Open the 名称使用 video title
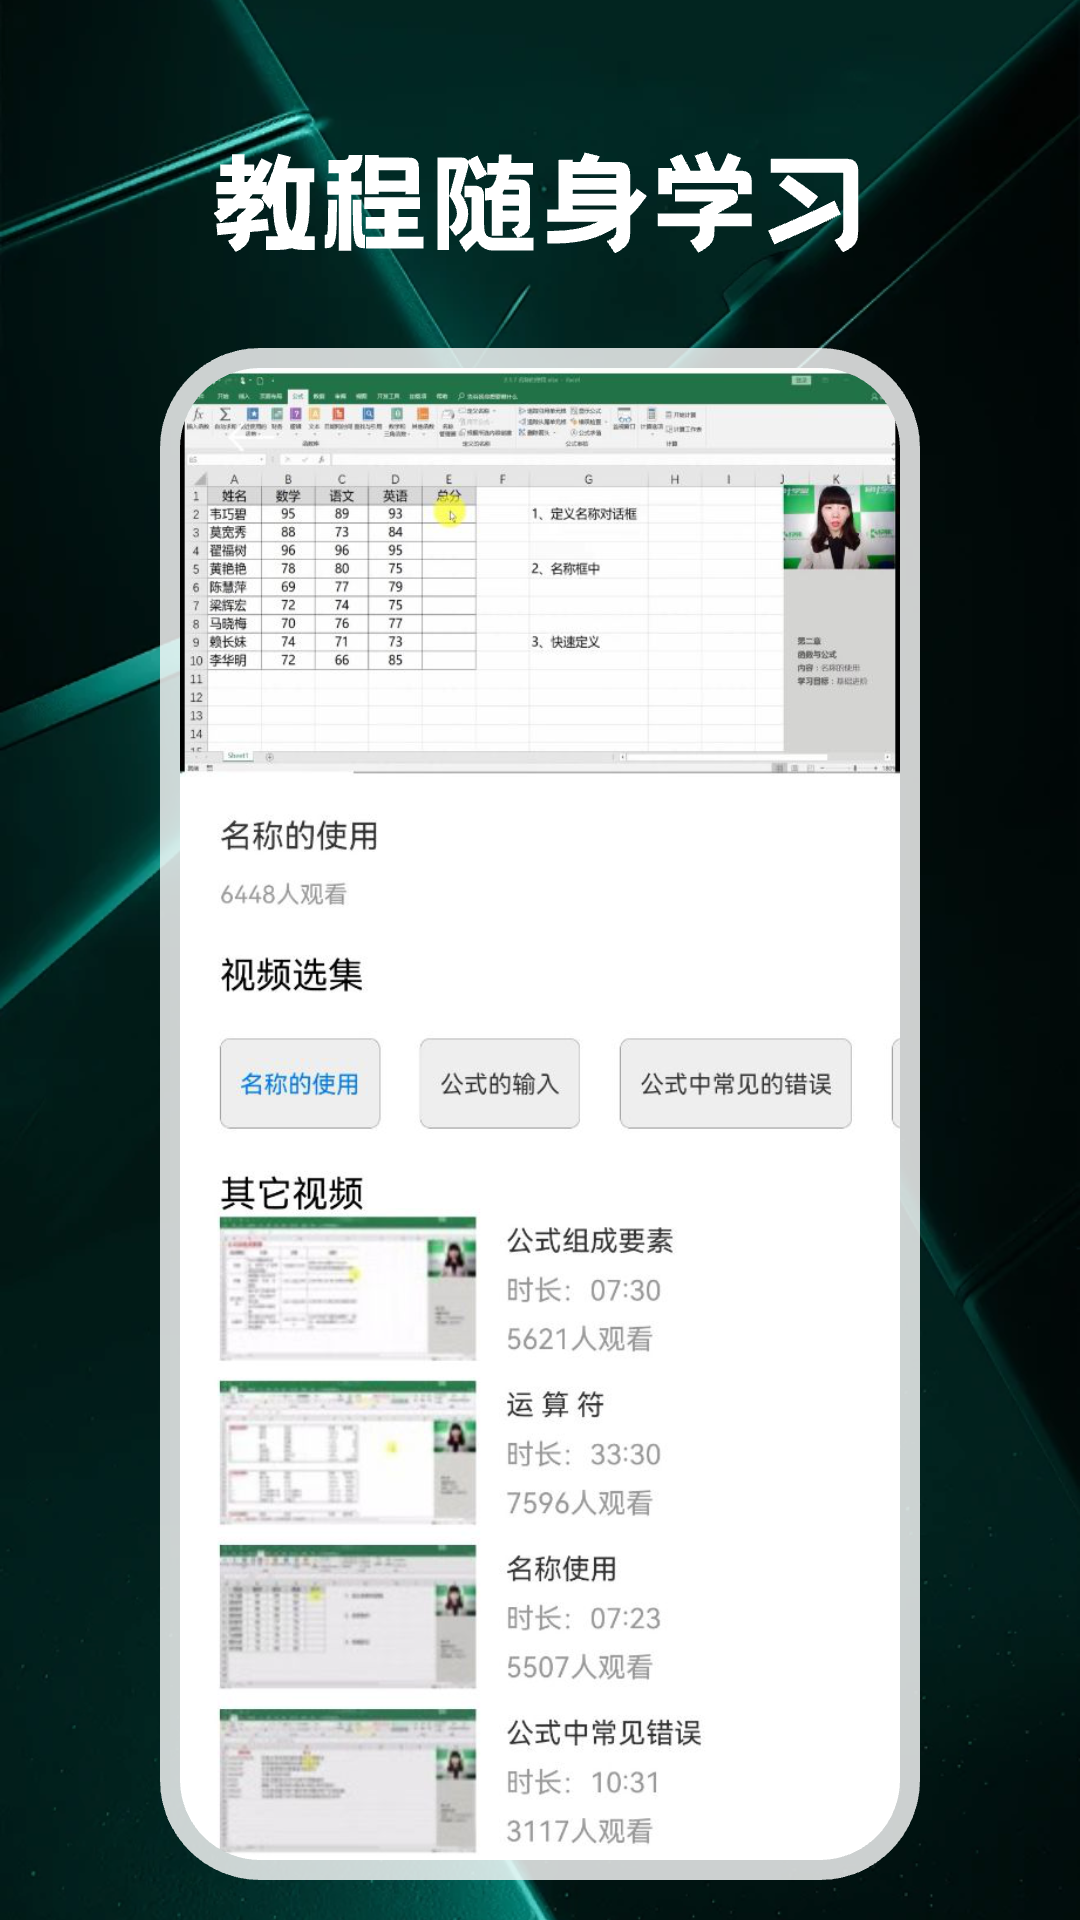This screenshot has width=1080, height=1920. (562, 1569)
